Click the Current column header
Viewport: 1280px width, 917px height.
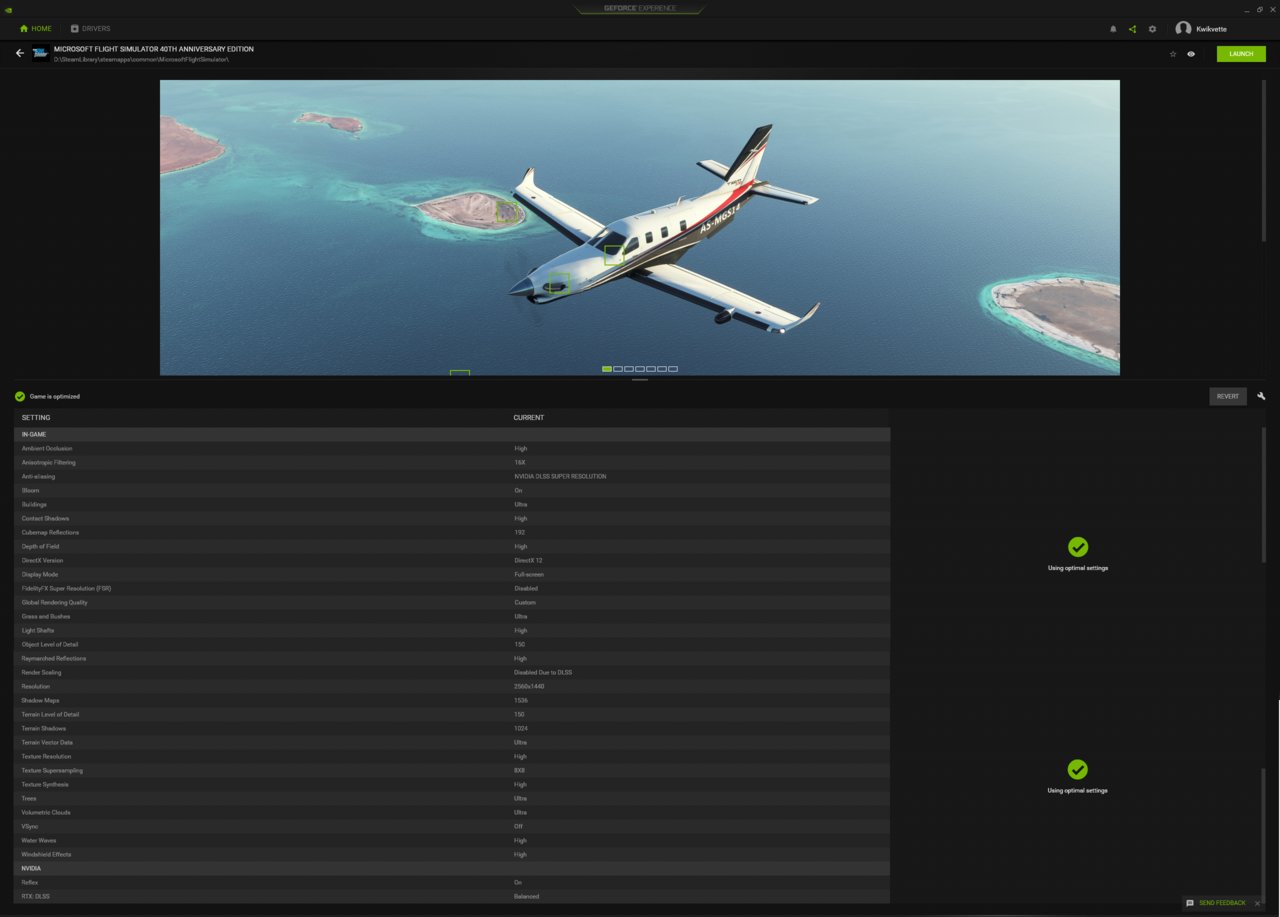(529, 418)
